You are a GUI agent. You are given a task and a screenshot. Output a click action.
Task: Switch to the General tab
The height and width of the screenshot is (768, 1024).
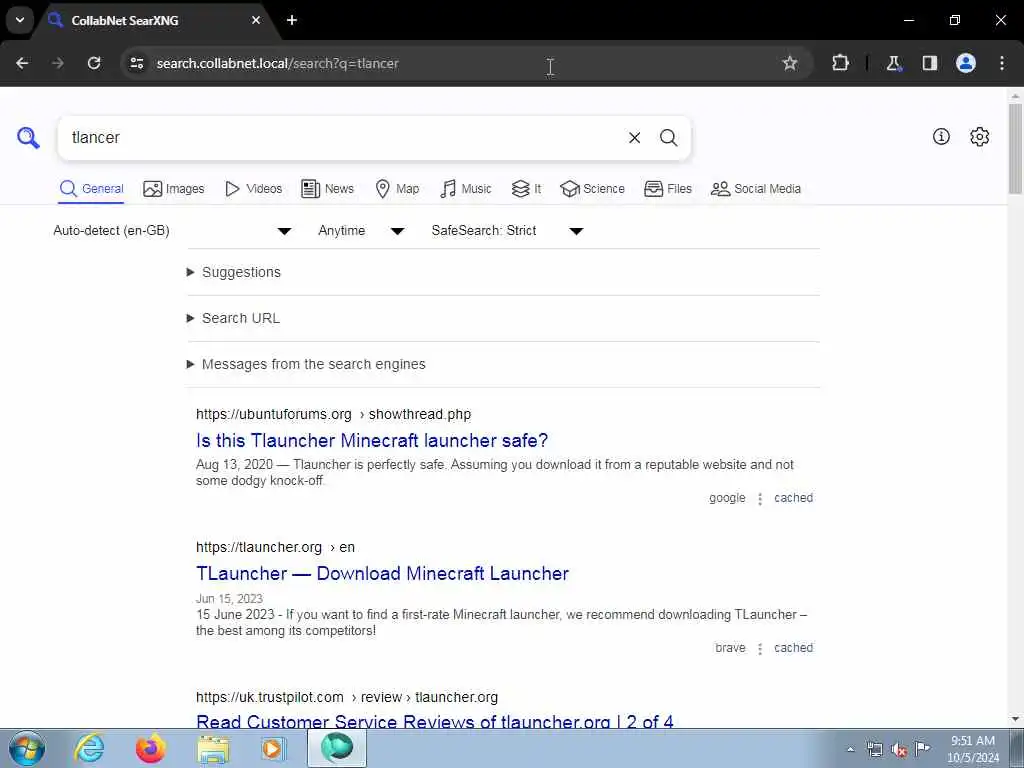91,189
